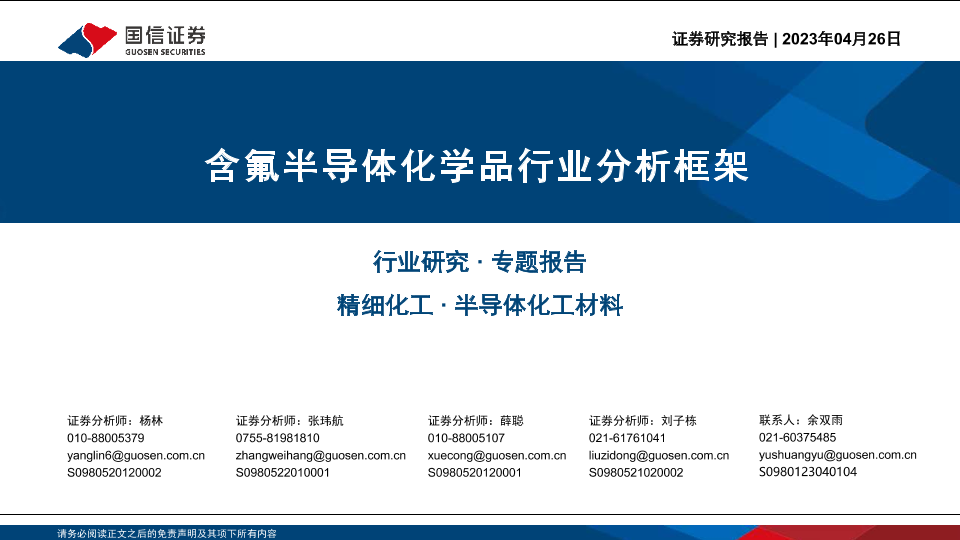Screen dimensions: 960x540
Task: Click the report date 2023年04月26日
Action: point(841,39)
